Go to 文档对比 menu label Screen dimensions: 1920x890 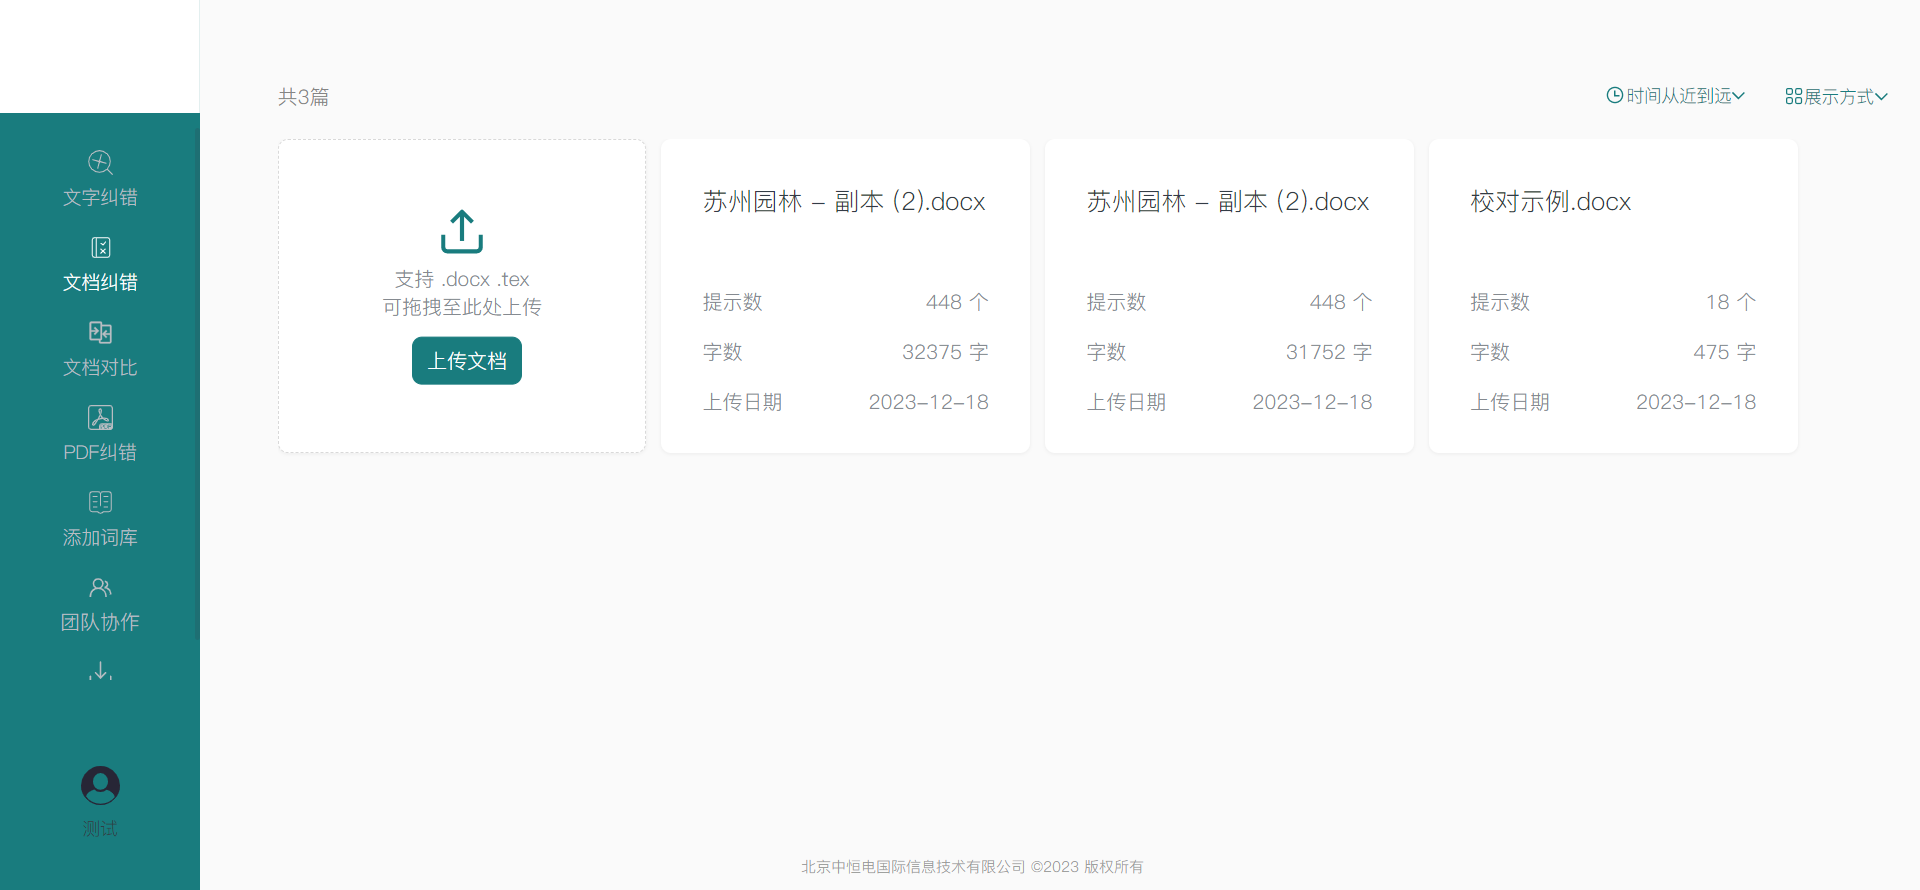pos(100,368)
